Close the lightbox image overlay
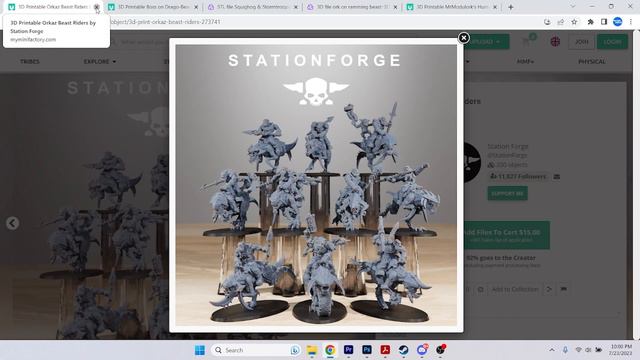This screenshot has width=640, height=360. pyautogui.click(x=463, y=38)
